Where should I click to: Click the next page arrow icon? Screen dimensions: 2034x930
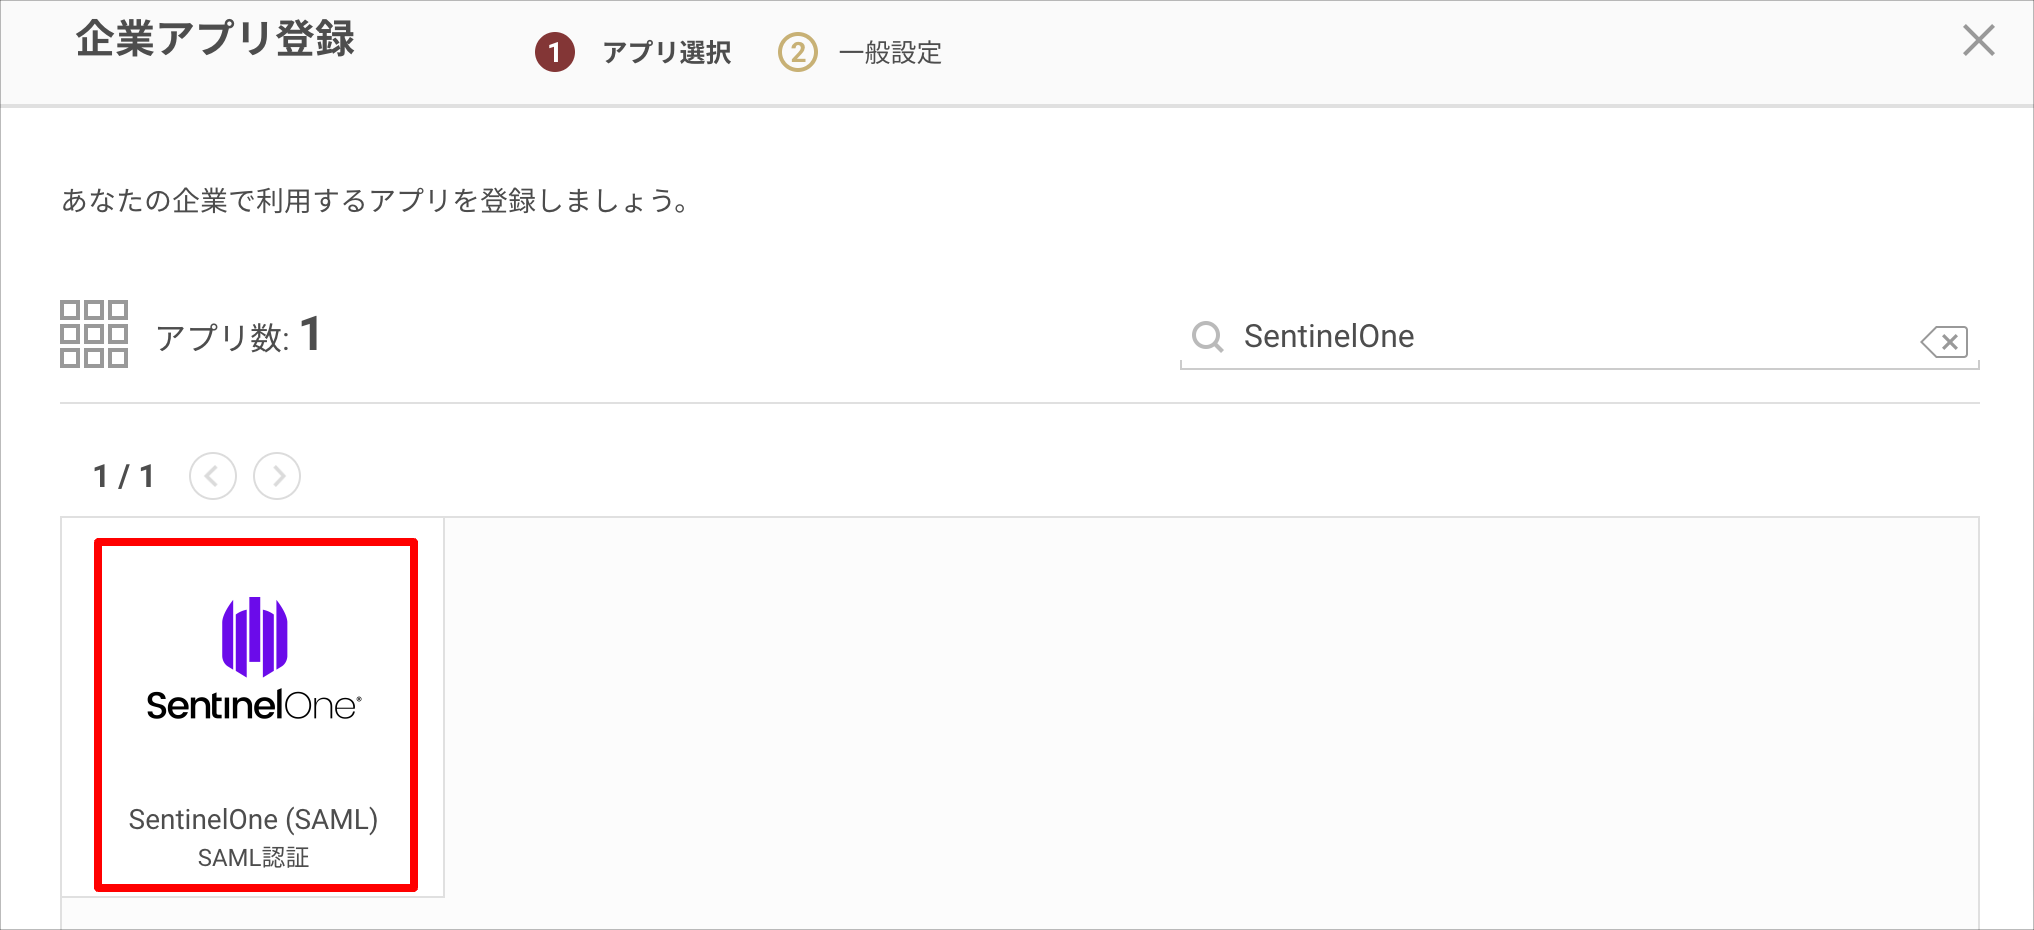(277, 476)
